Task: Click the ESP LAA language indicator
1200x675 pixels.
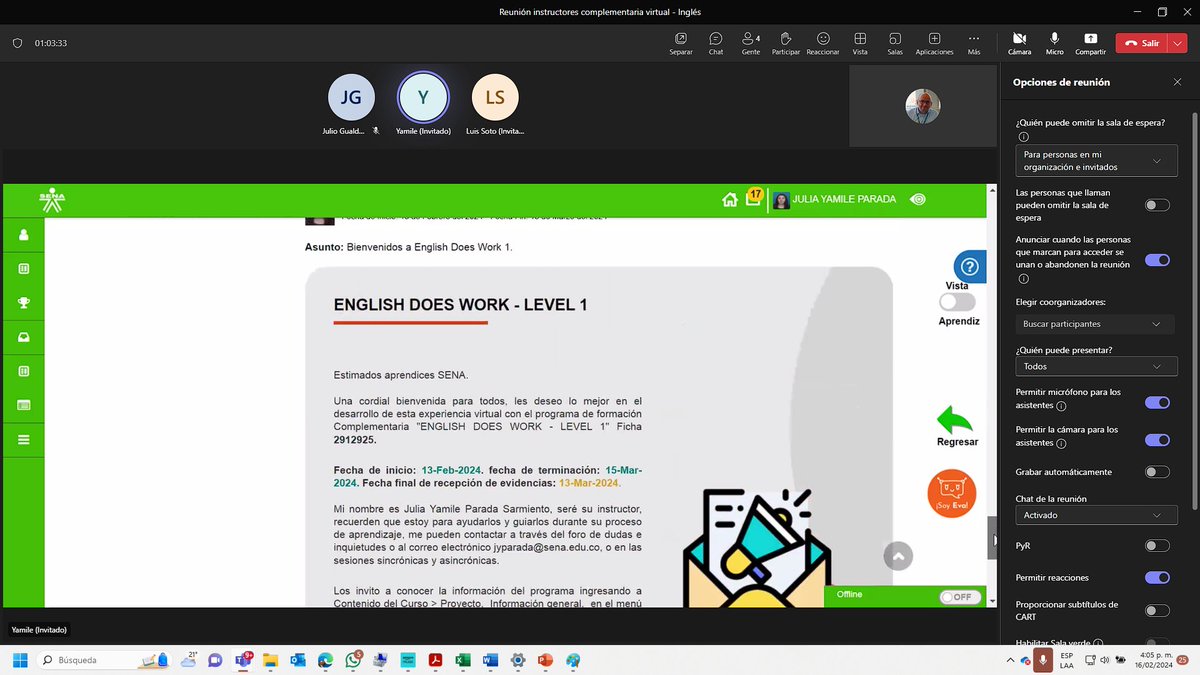Action: click(x=1067, y=660)
